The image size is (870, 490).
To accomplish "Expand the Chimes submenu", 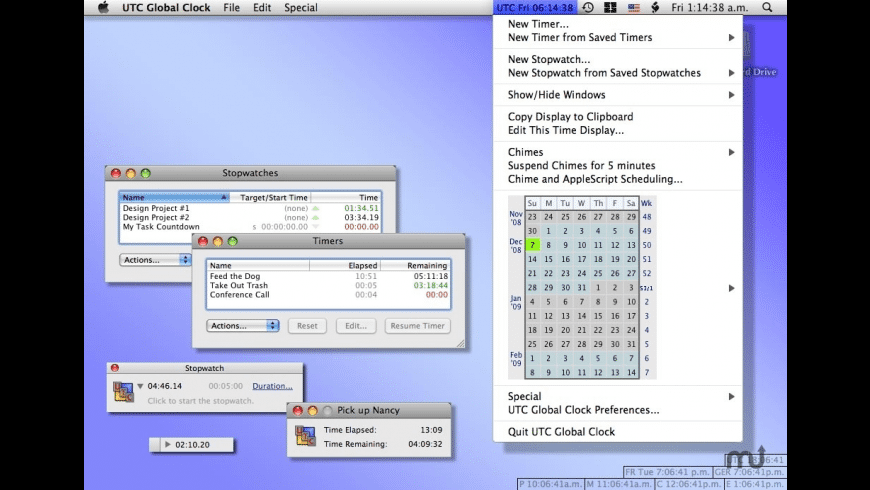I will (731, 152).
